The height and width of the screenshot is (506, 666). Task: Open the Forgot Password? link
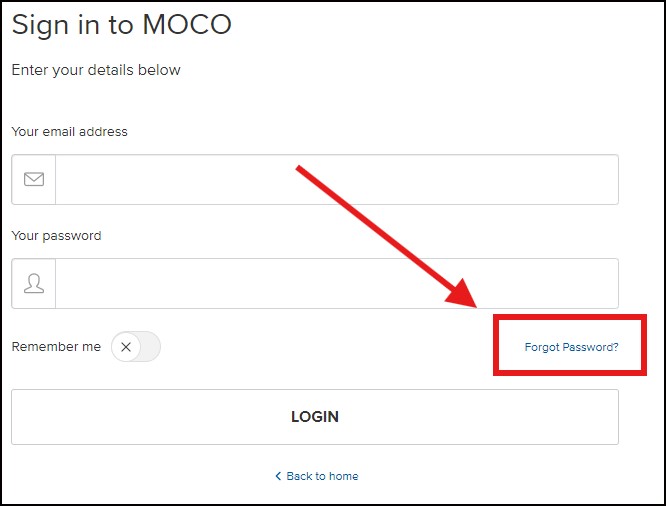571,348
